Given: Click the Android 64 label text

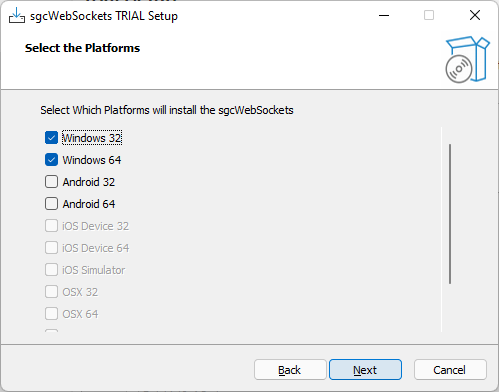Looking at the screenshot, I should [89, 204].
